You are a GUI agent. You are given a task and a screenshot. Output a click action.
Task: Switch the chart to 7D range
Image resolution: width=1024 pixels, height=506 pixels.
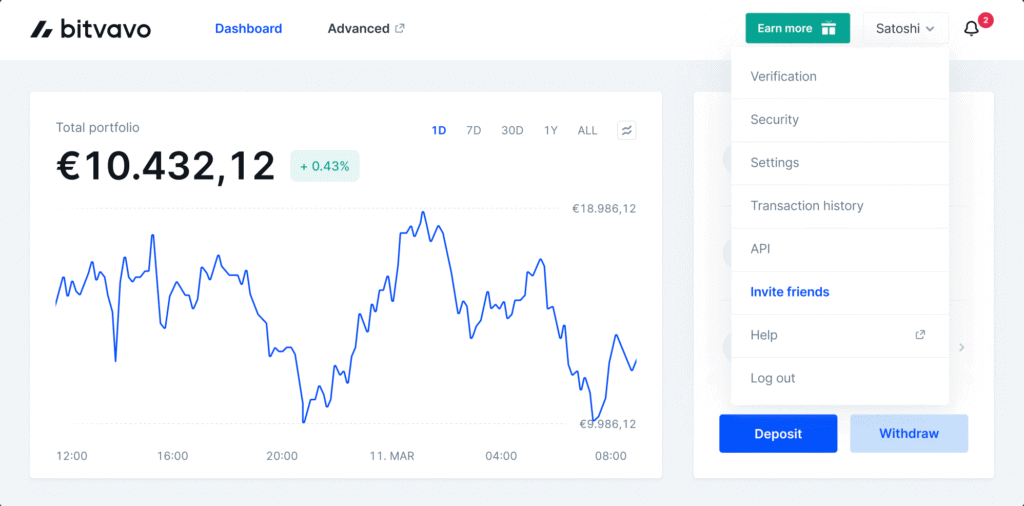tap(474, 130)
